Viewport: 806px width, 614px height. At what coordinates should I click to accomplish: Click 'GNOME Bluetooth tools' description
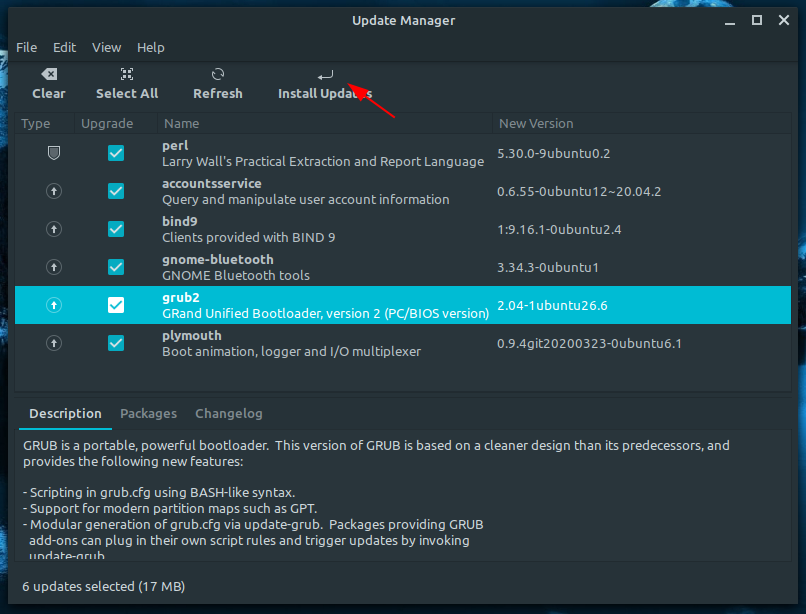[236, 276]
